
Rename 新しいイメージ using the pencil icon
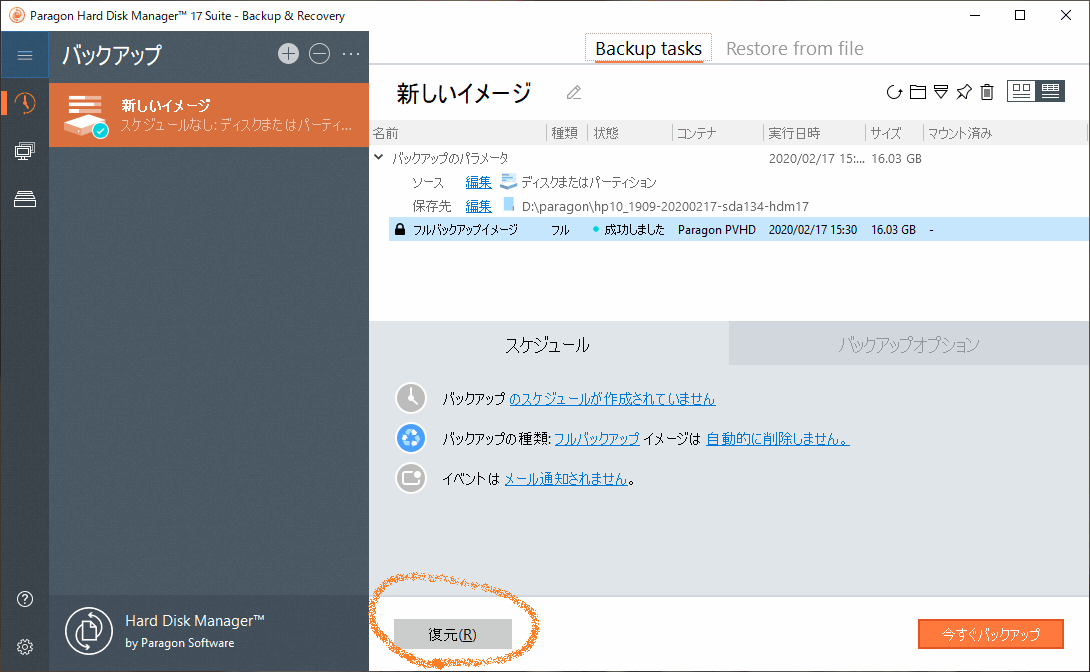point(573,91)
